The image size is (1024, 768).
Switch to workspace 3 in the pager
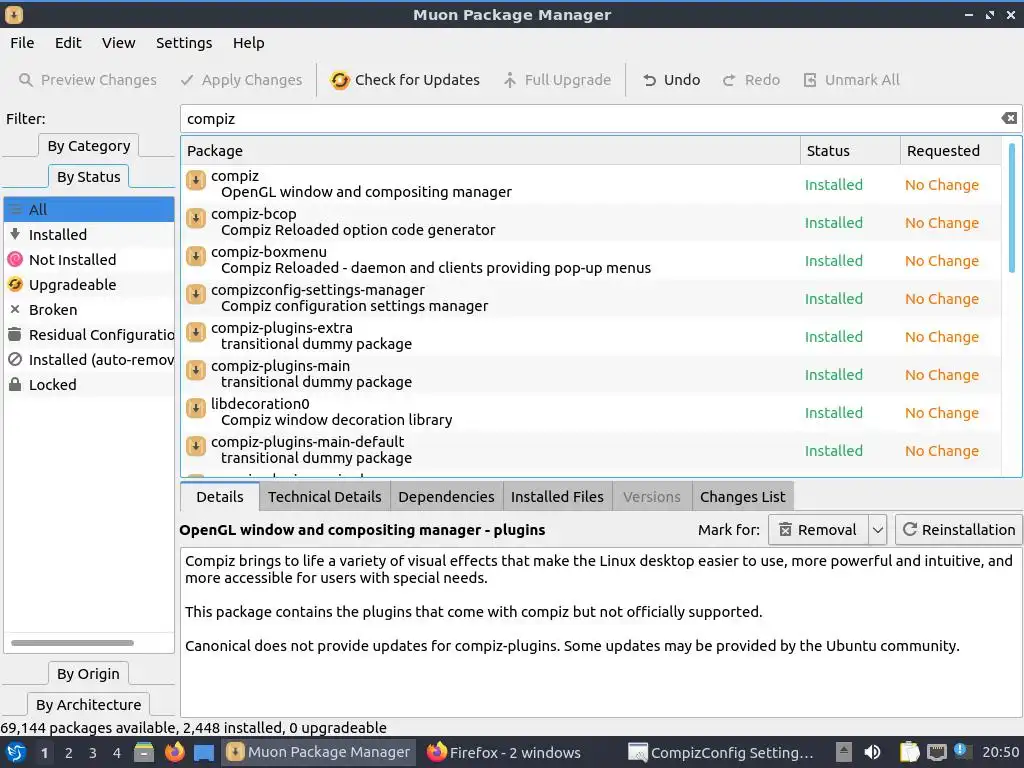[93, 752]
